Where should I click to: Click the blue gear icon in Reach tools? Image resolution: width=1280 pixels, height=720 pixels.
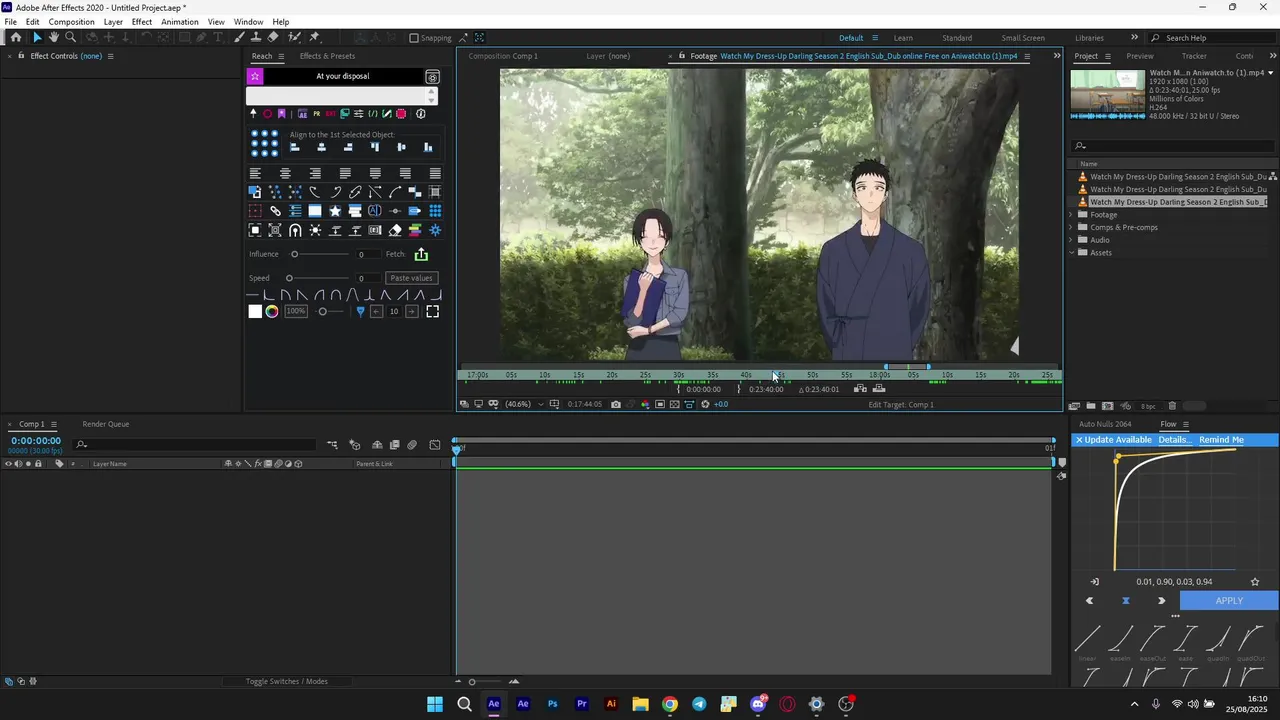pos(435,230)
